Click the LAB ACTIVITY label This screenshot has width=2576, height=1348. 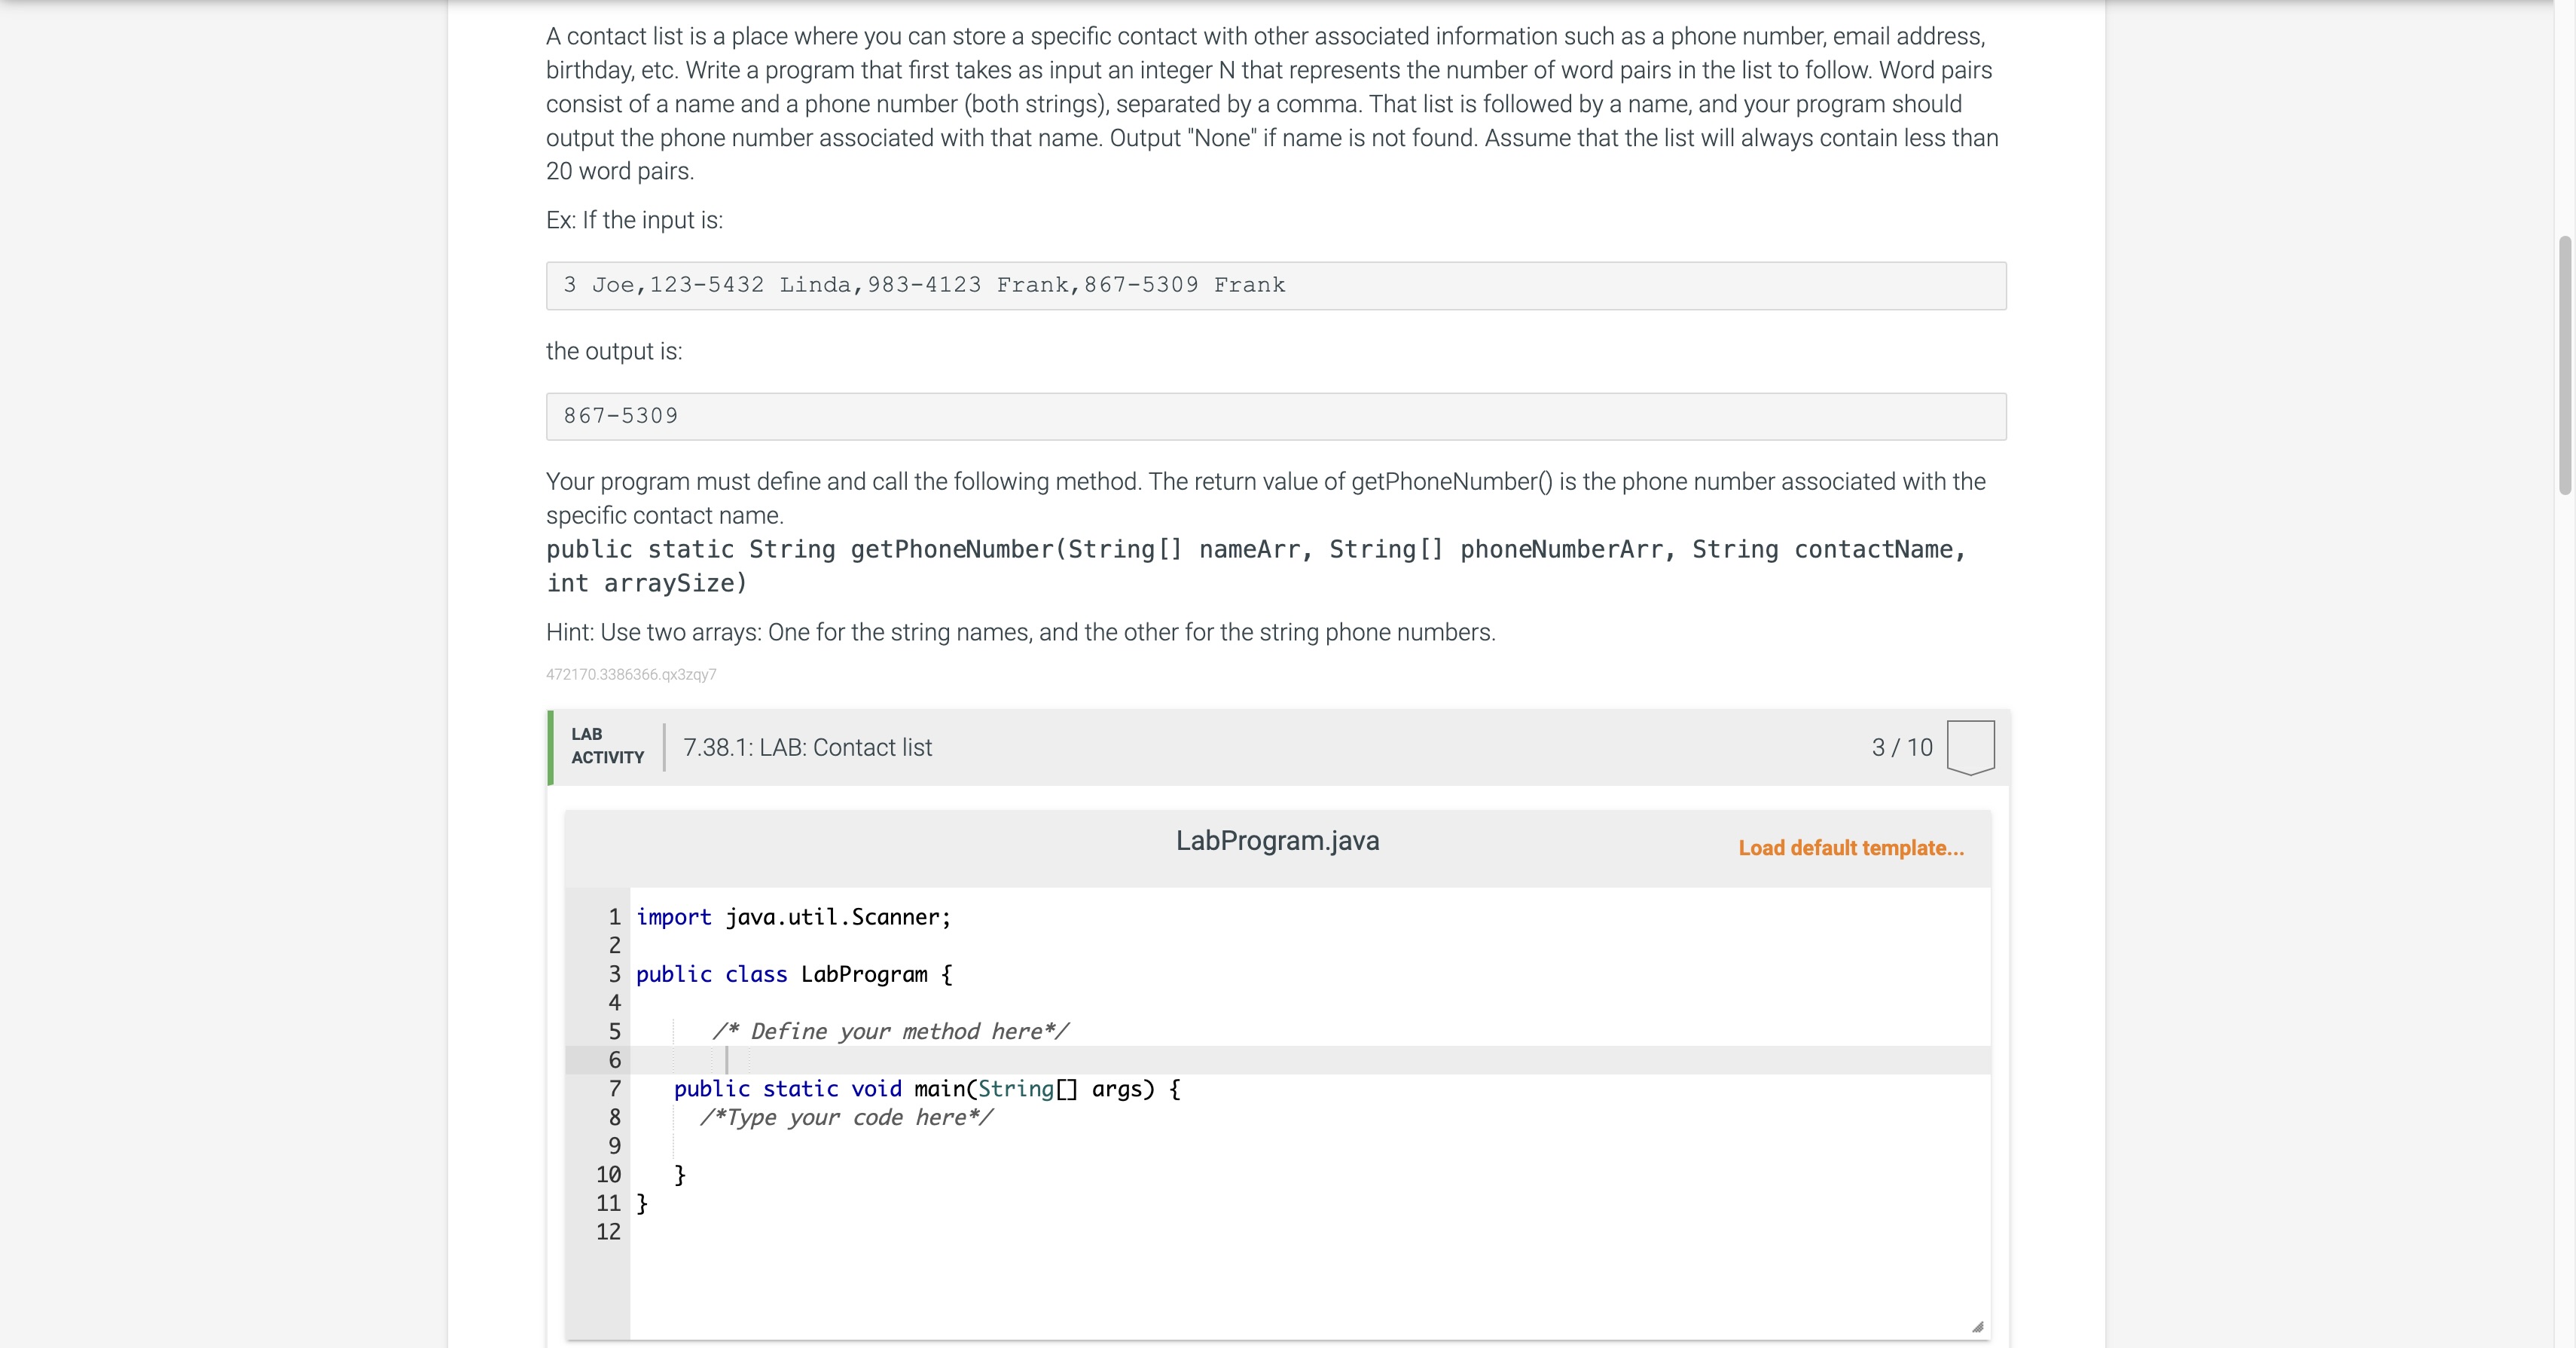[607, 746]
